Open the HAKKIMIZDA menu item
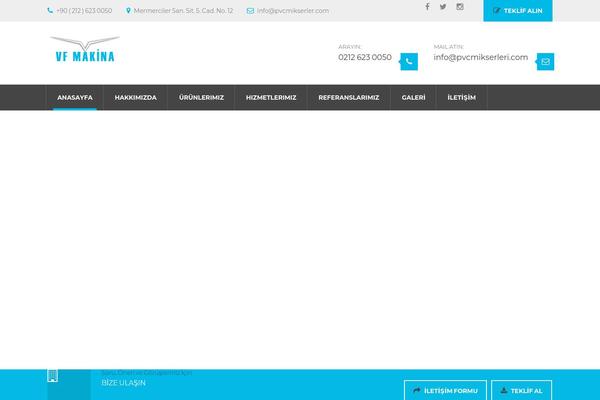Viewport: 600px width, 400px height. tap(135, 98)
